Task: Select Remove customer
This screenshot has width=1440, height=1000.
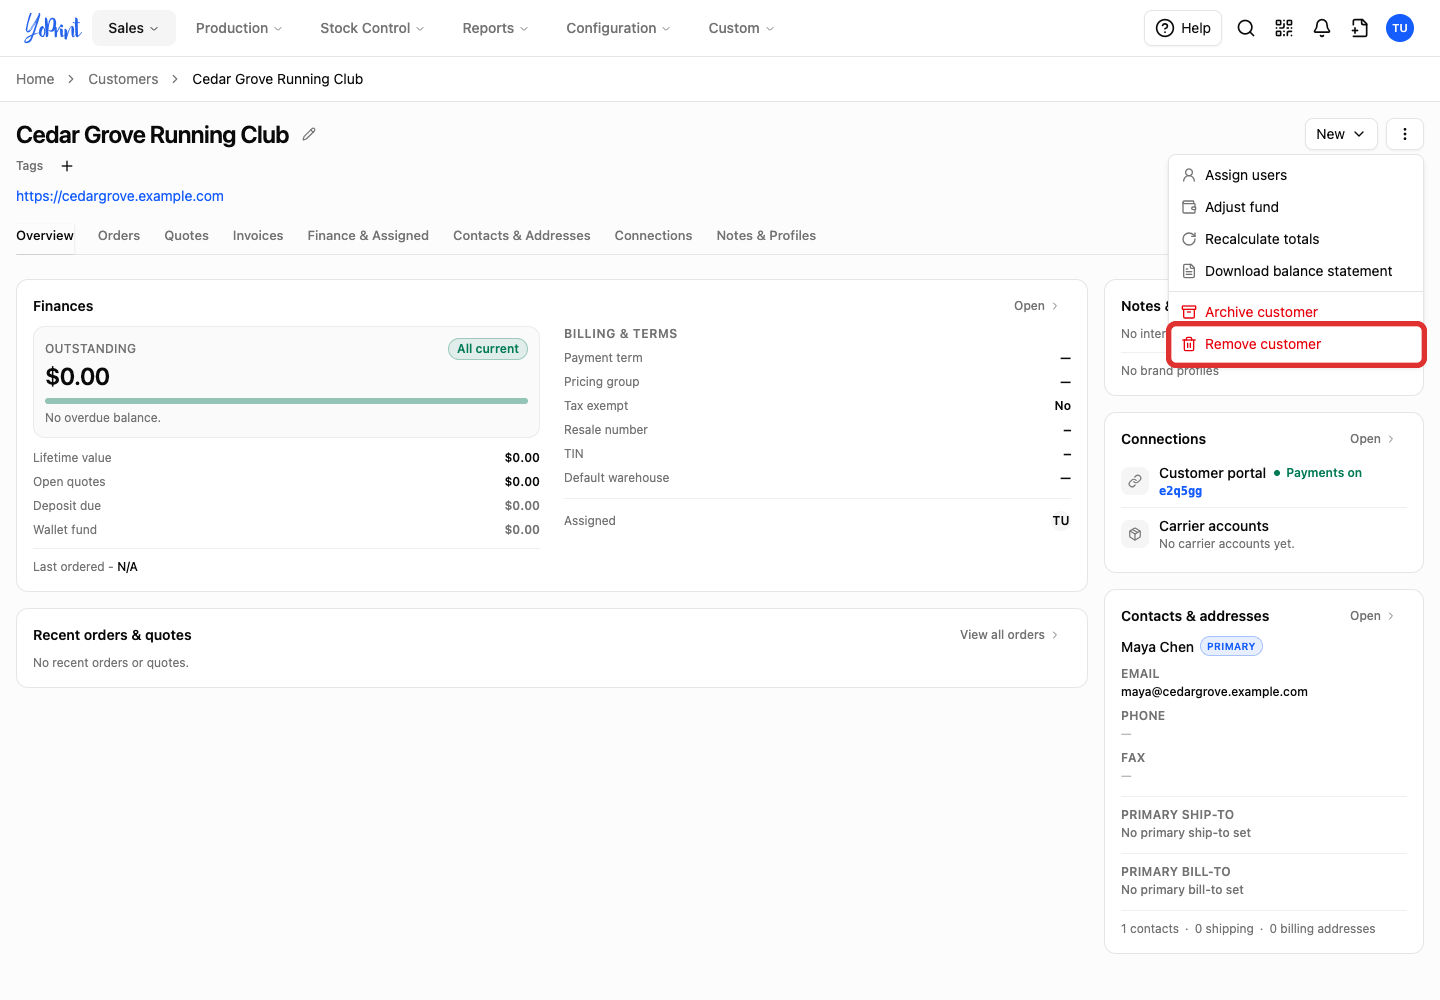Action: (x=1296, y=344)
